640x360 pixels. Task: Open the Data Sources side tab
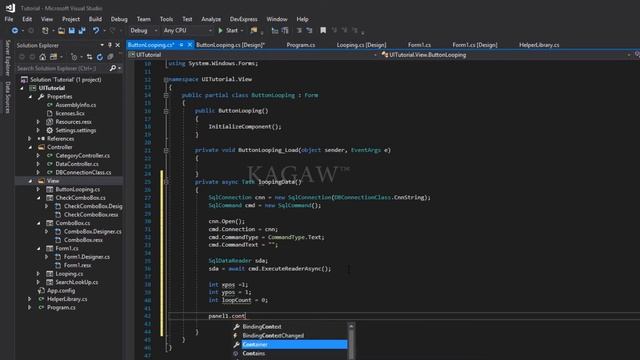pyautogui.click(x=7, y=97)
